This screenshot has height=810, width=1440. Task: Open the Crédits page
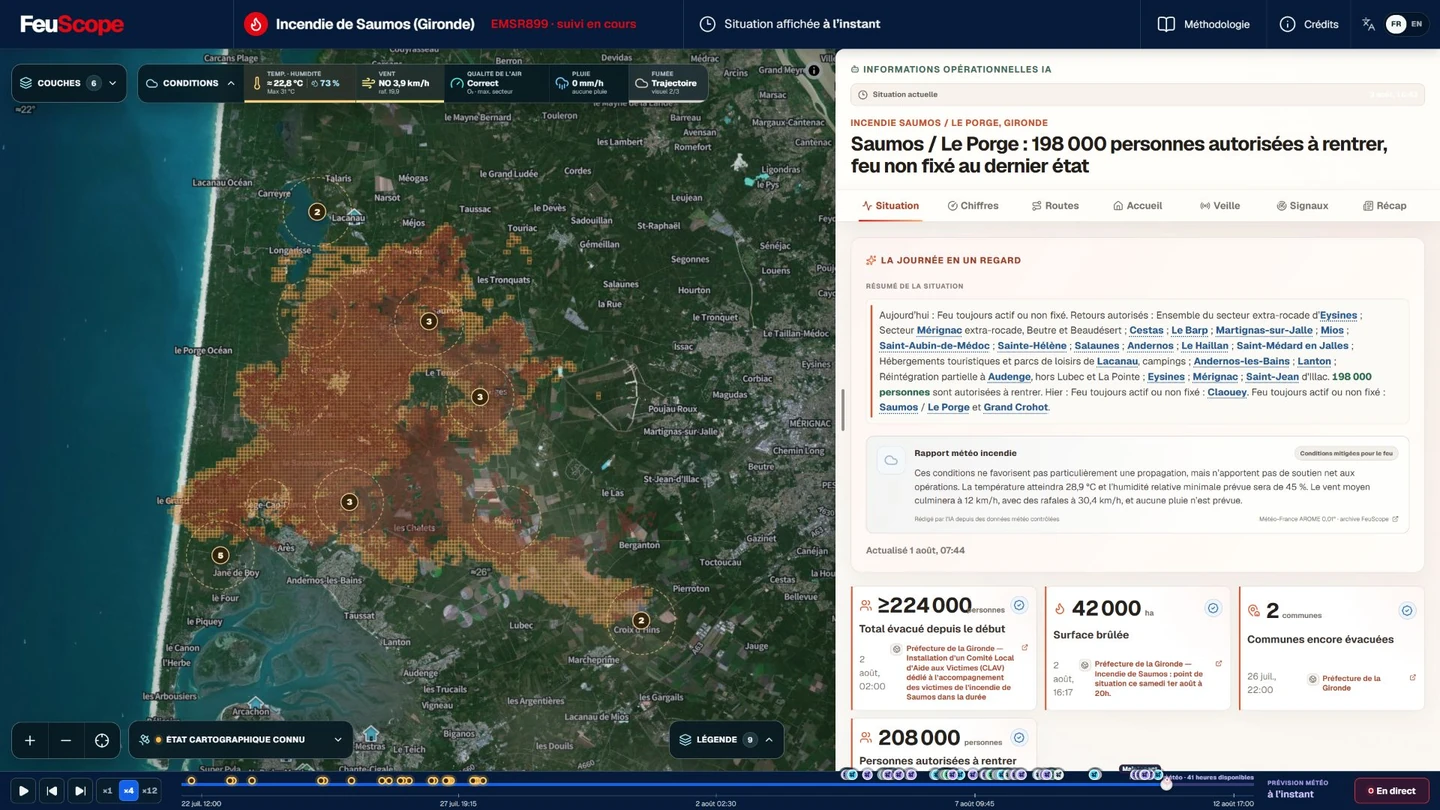click(1309, 24)
